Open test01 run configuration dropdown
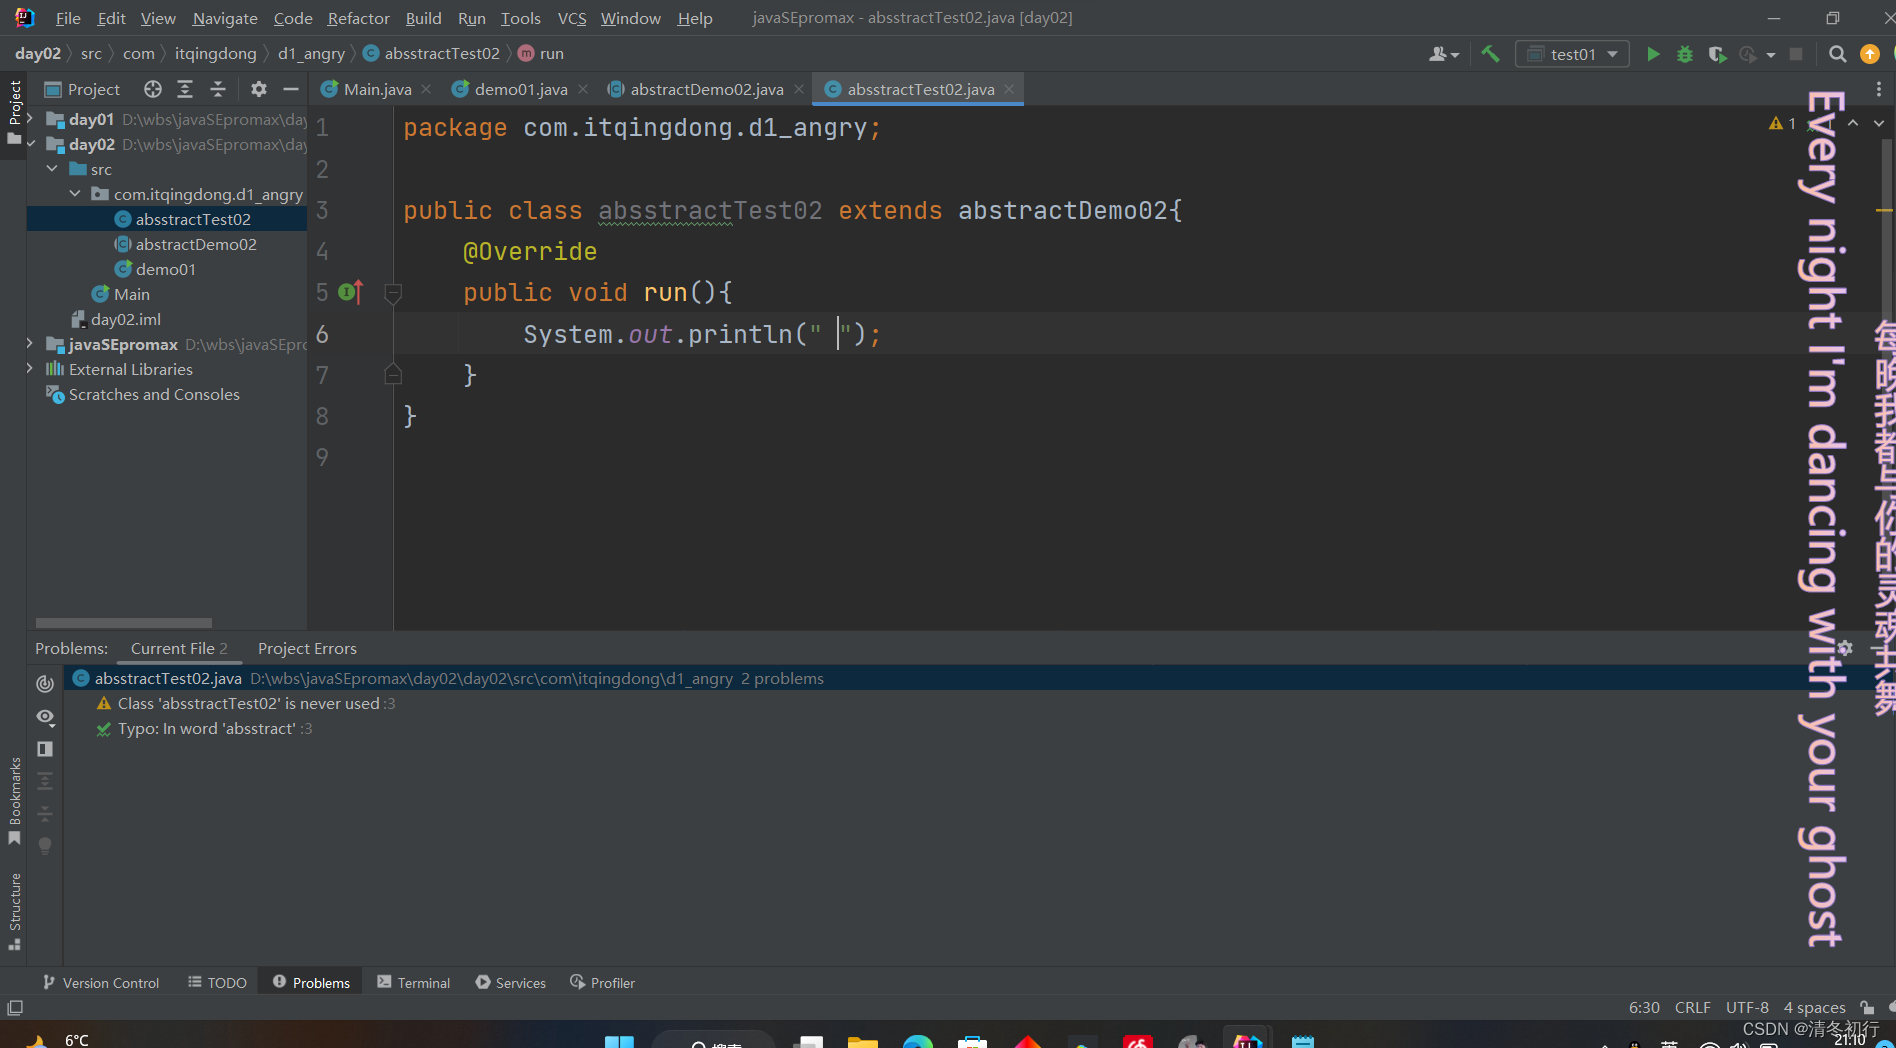 click(1572, 54)
